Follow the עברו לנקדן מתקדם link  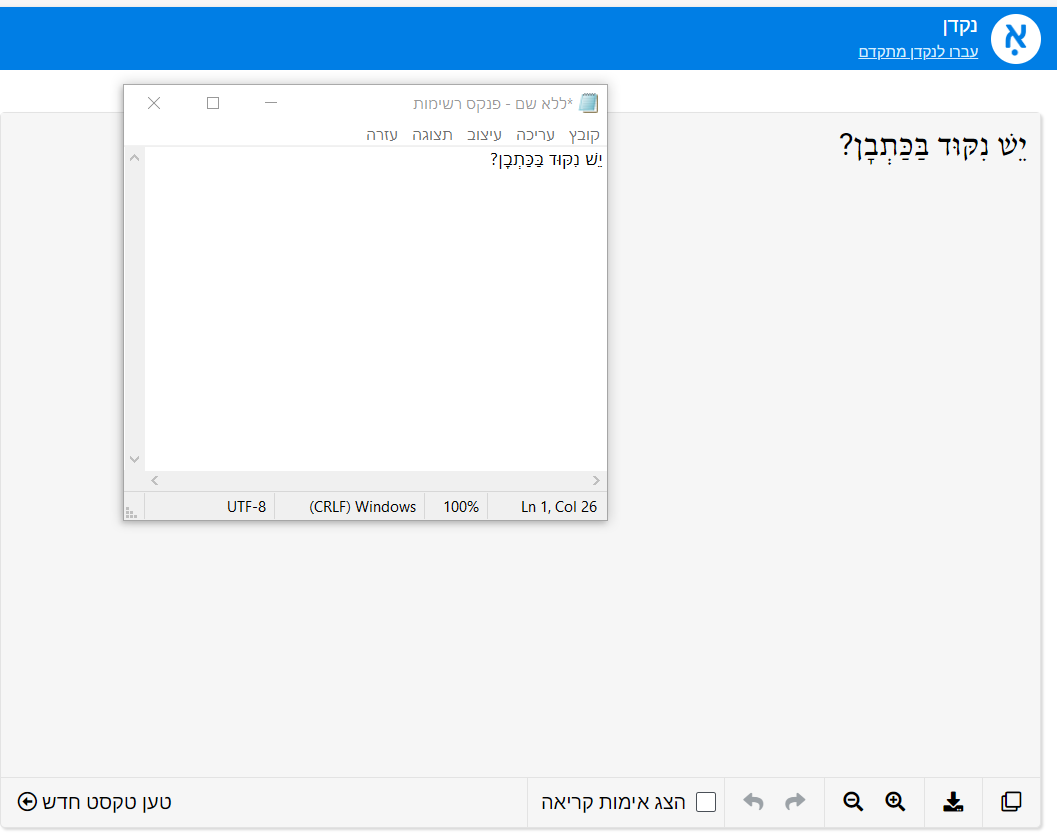[917, 52]
